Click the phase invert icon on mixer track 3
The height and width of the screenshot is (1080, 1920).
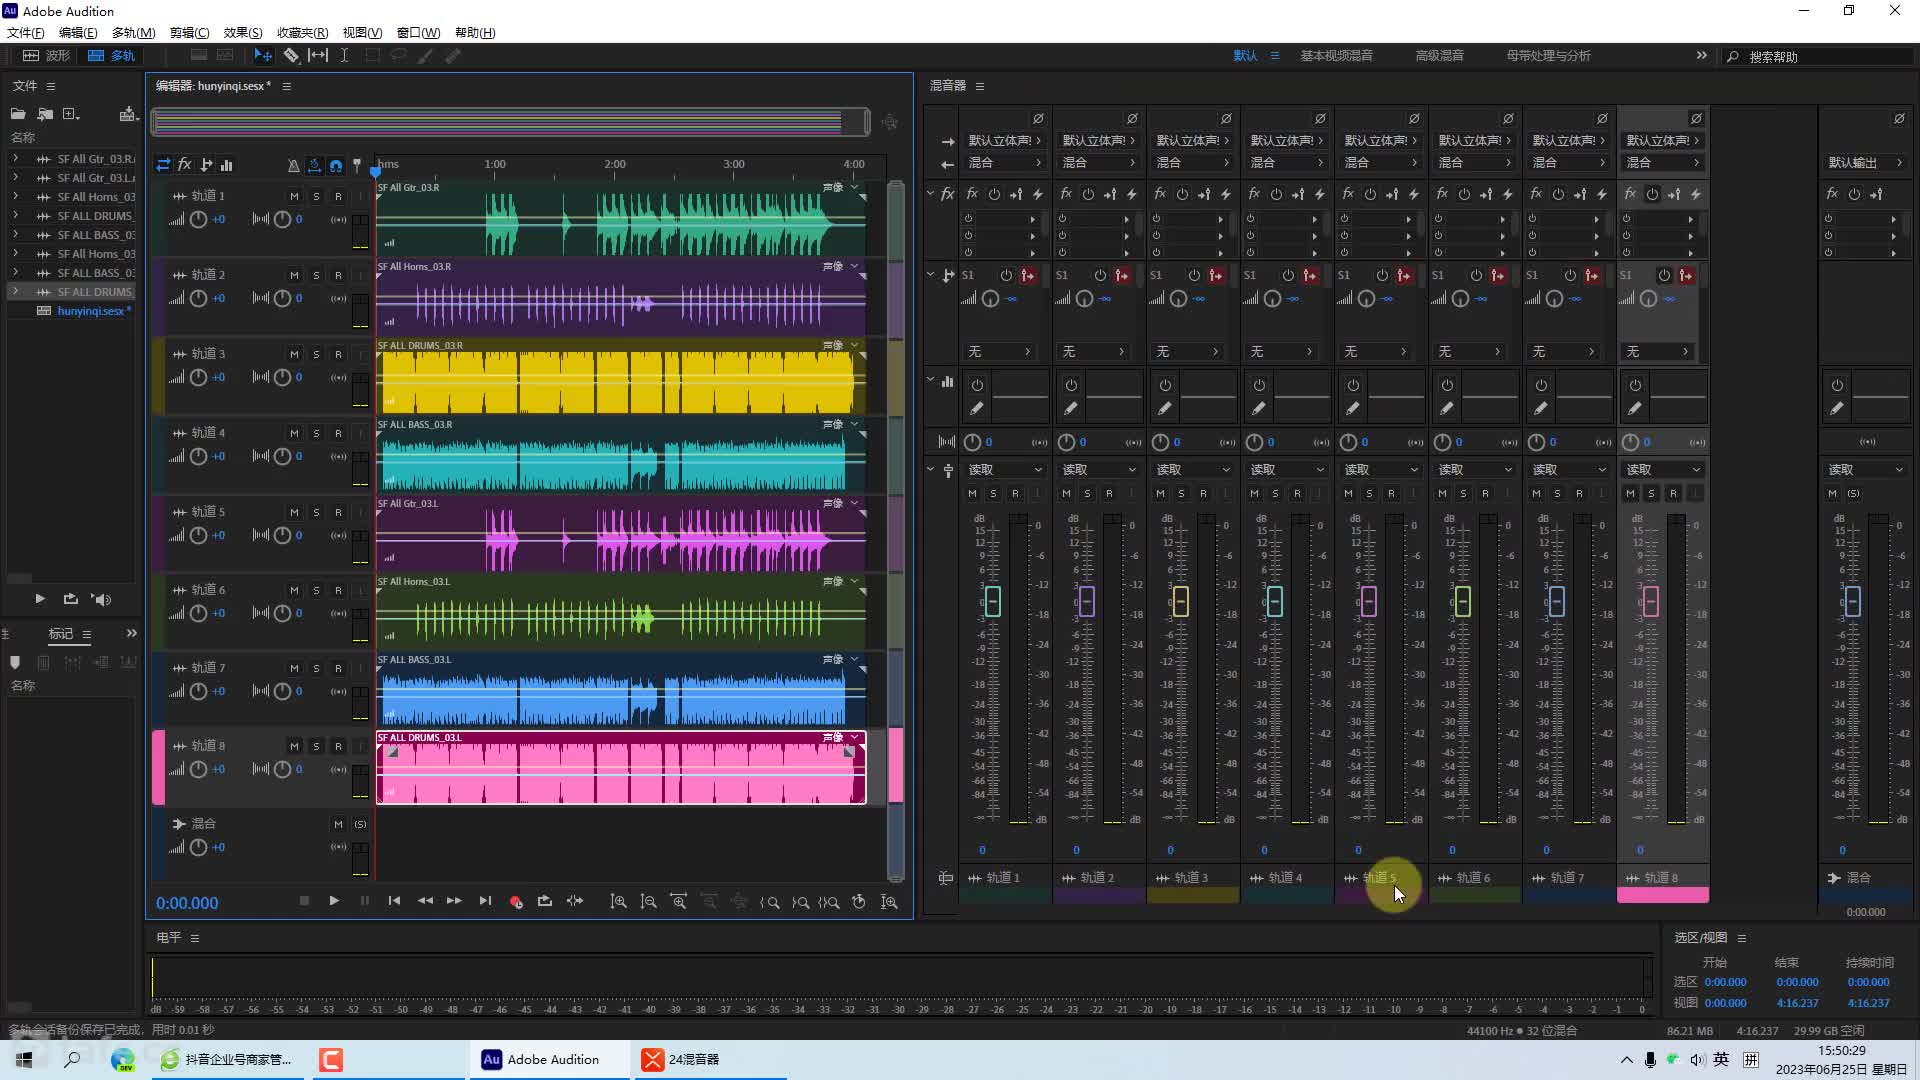pos(1226,118)
